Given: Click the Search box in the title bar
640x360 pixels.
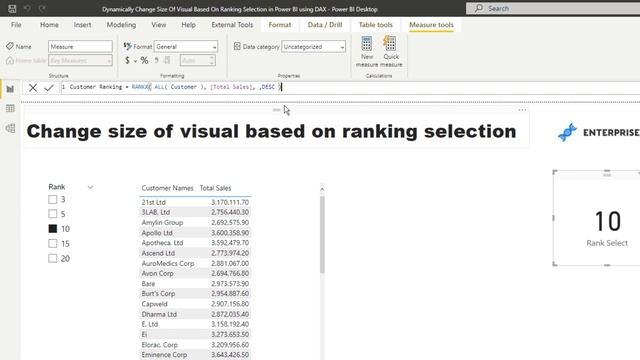Looking at the screenshot, I should (553, 8).
